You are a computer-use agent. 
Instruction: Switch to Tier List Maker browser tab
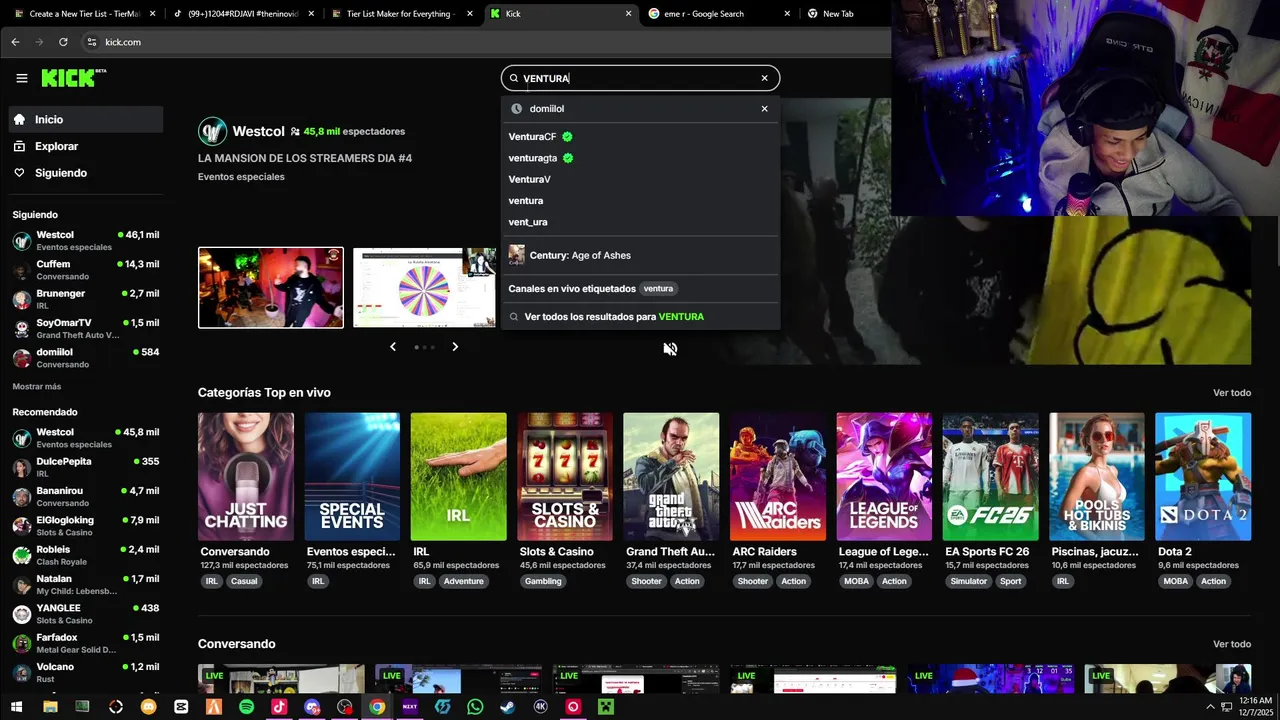[401, 14]
